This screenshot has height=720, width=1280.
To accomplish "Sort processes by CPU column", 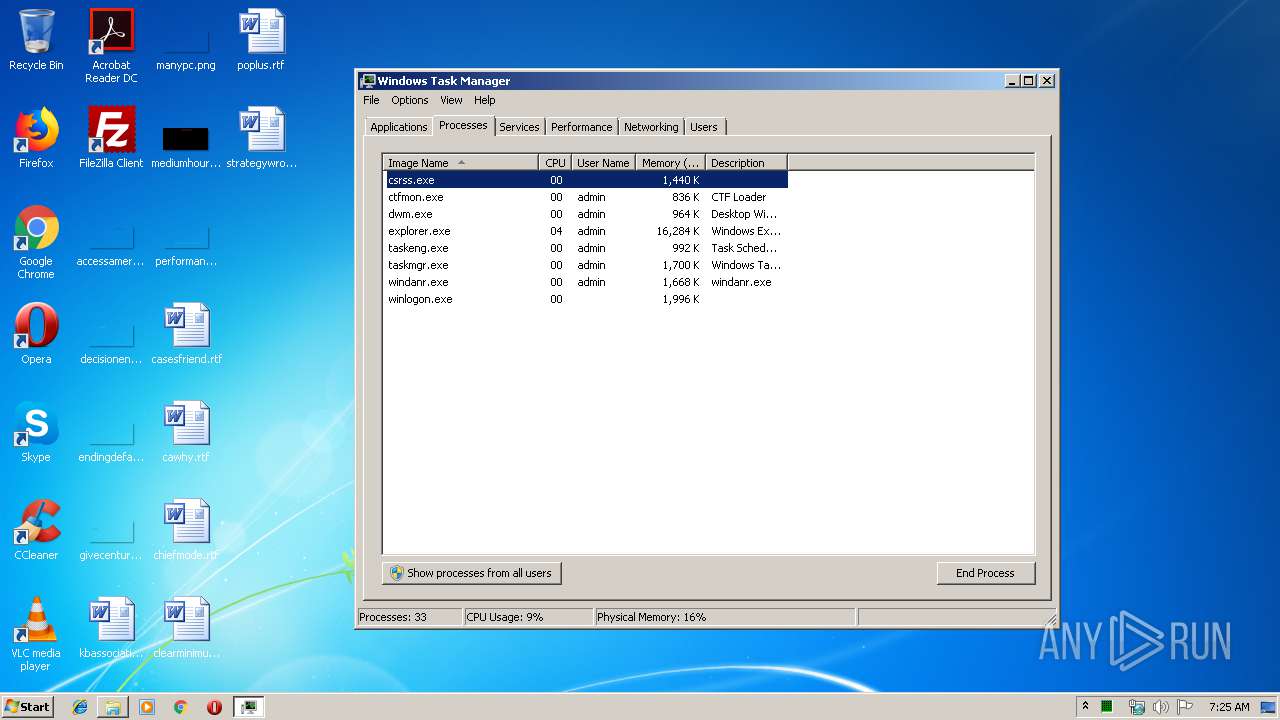I will tap(555, 163).
